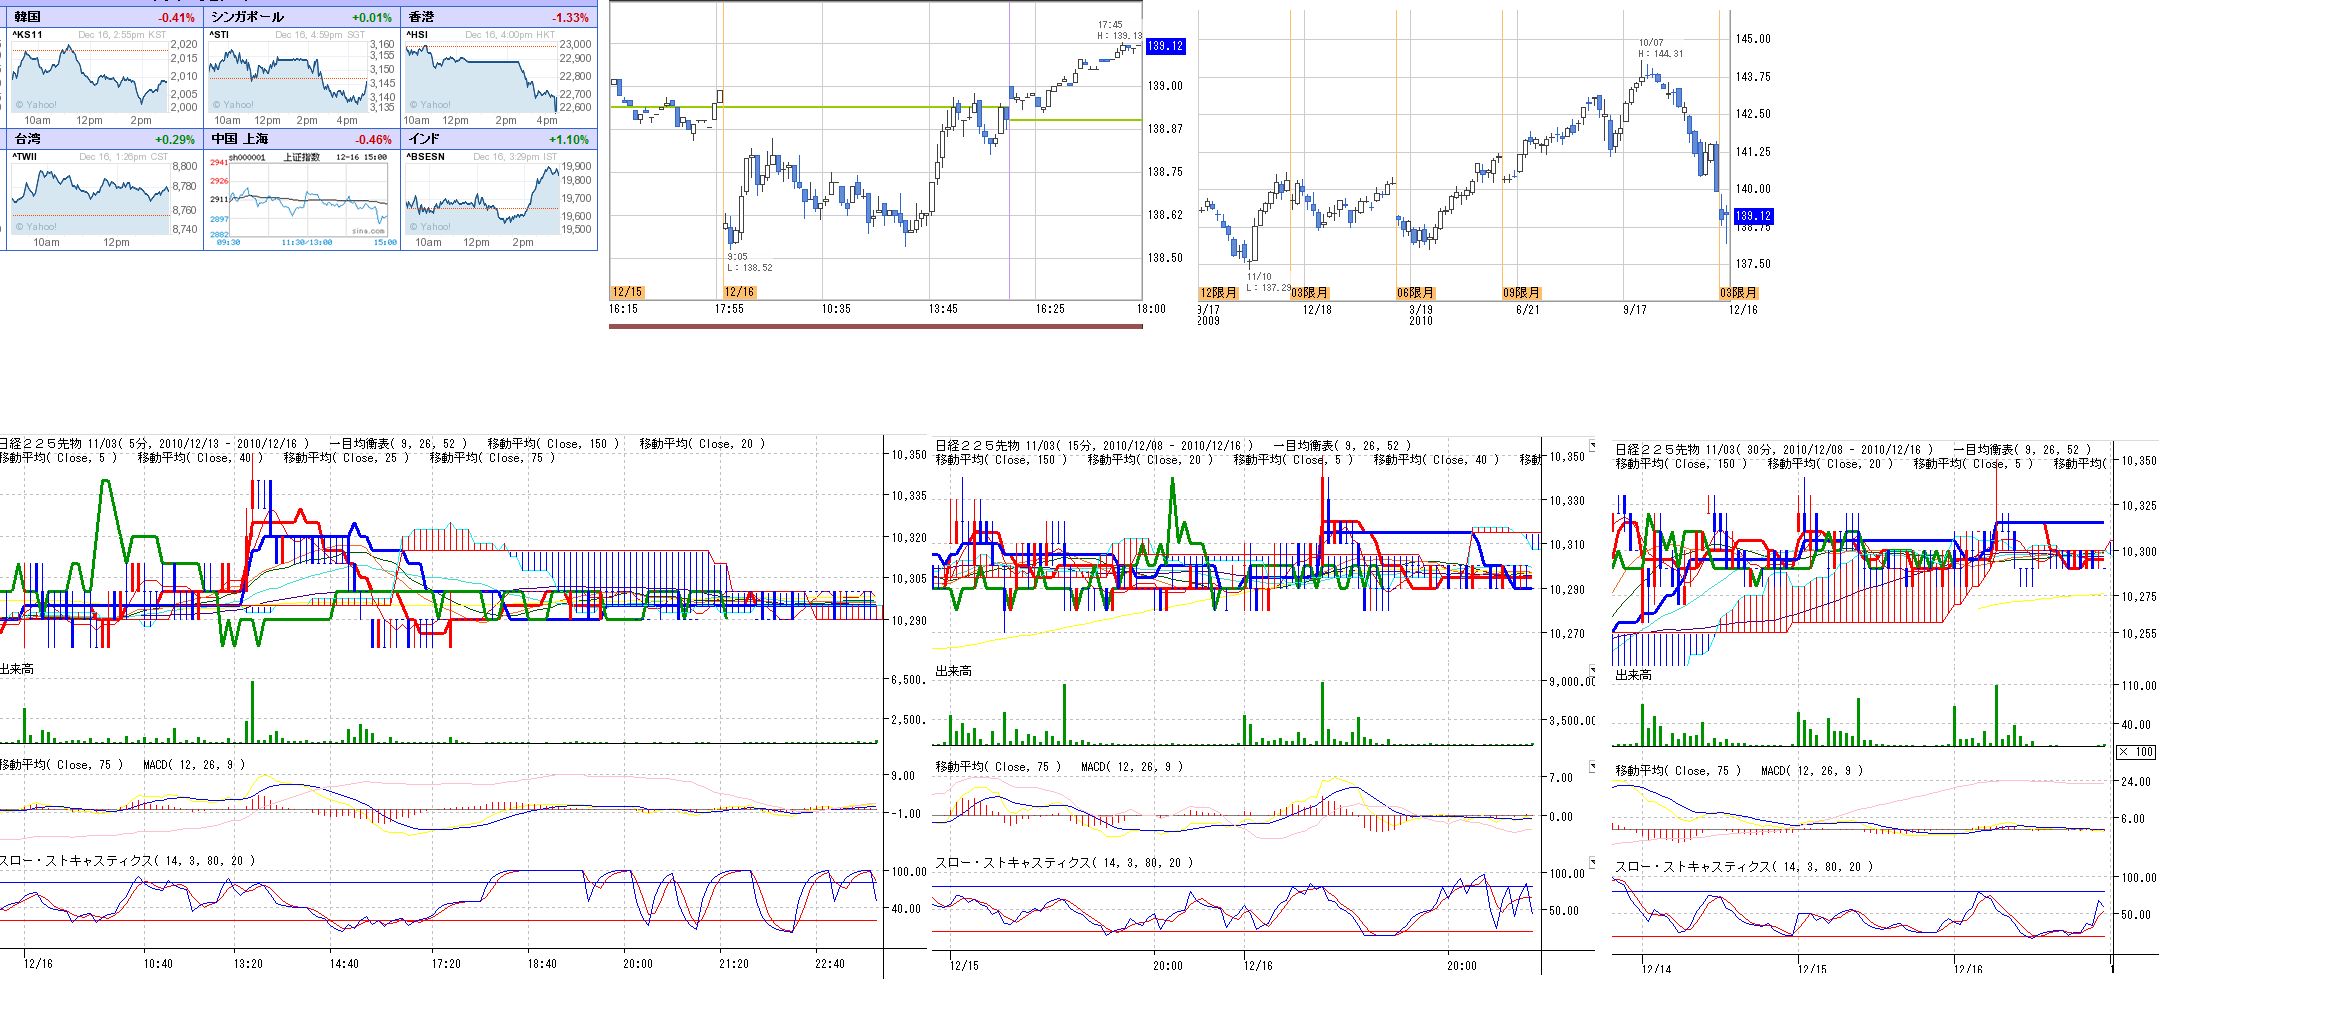Open the Singapore ^STI mini chart
This screenshot has height=1016, width=2348.
click(x=288, y=77)
